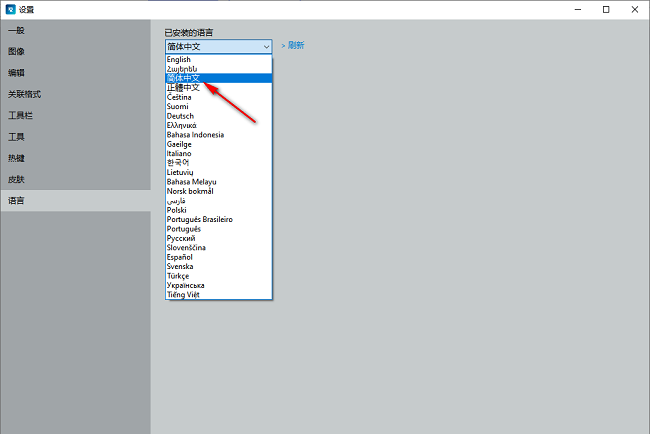Select the 语言 settings section
The image size is (650, 434).
coord(75,201)
